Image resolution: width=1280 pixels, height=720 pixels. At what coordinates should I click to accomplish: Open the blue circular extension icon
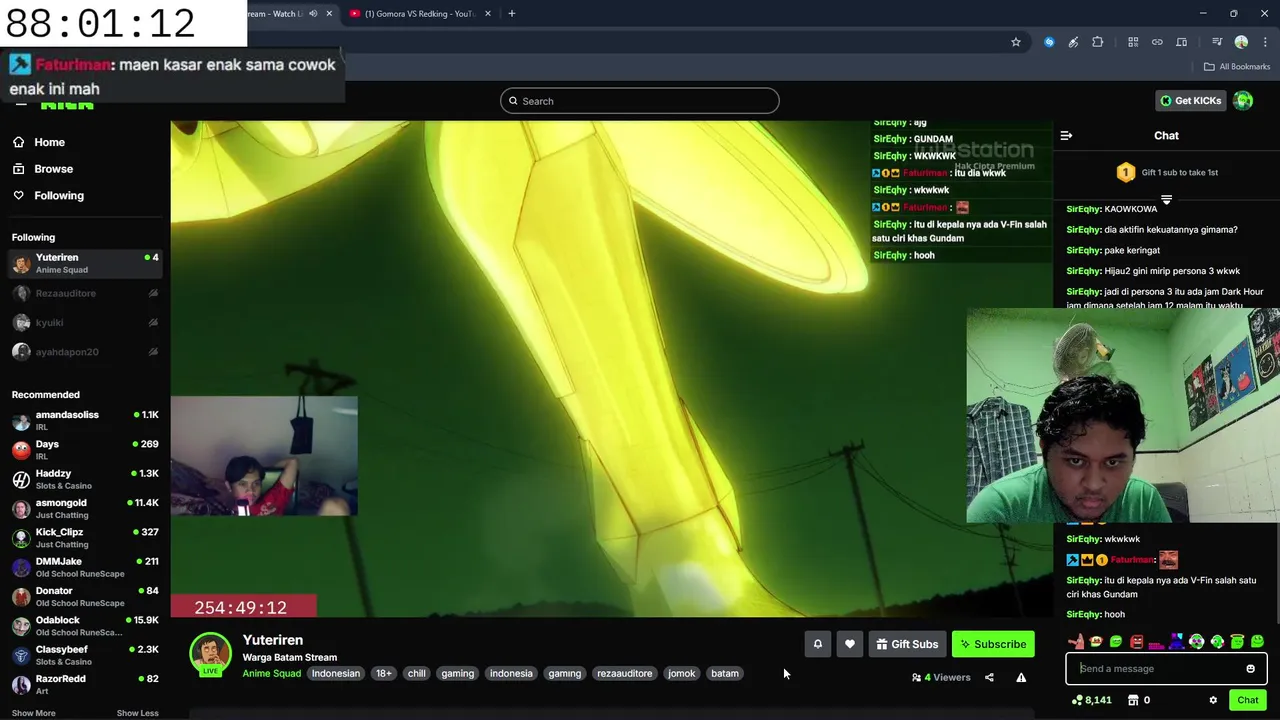(1049, 42)
